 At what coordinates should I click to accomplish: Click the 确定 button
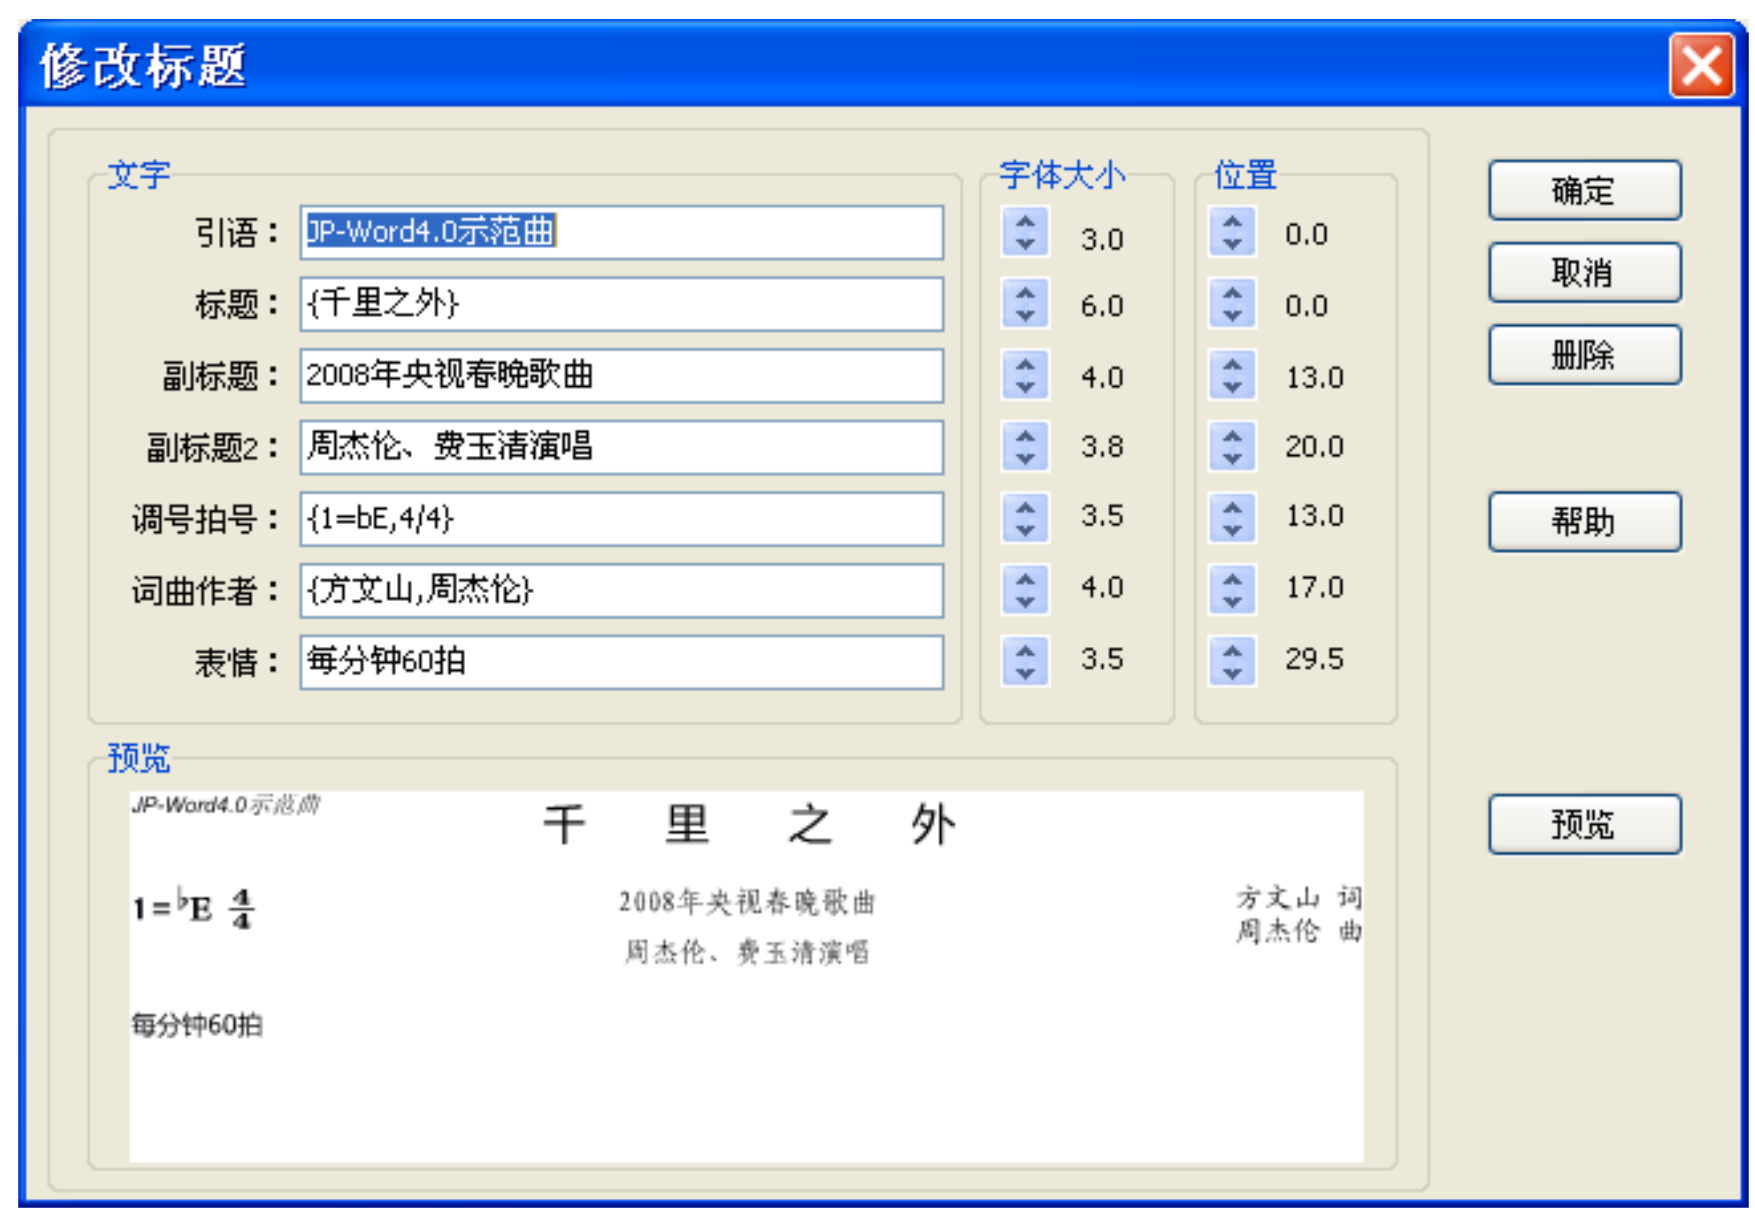pos(1584,190)
